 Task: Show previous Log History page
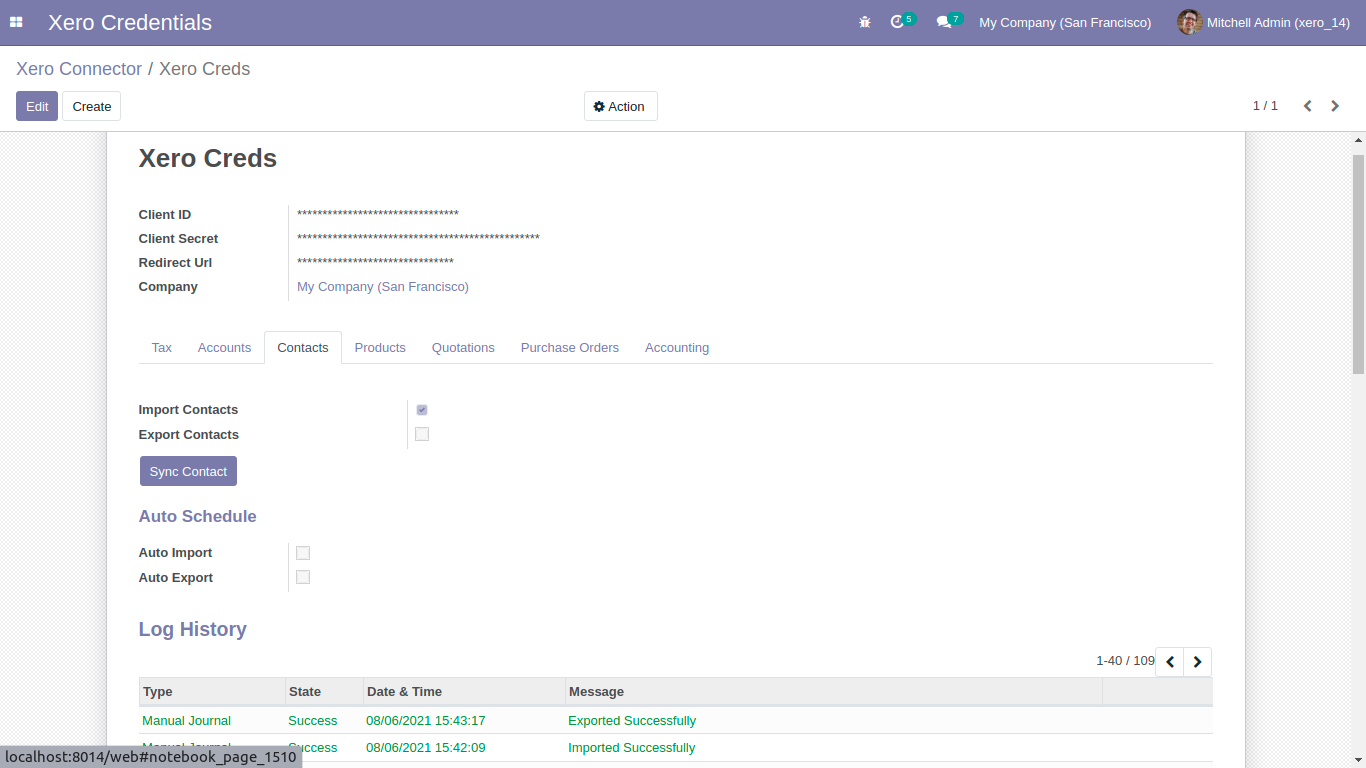[1169, 662]
